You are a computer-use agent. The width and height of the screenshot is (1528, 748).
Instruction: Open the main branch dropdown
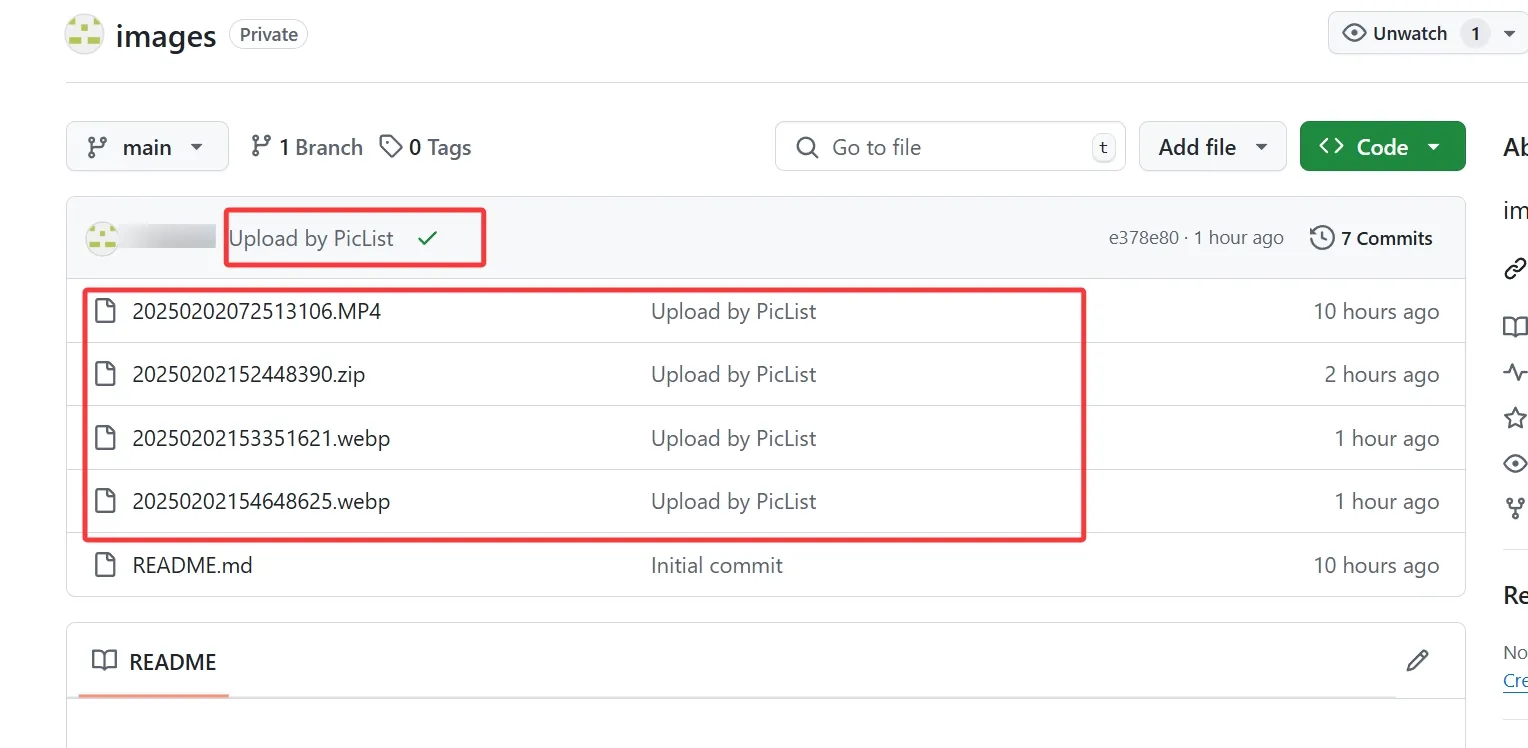147,147
